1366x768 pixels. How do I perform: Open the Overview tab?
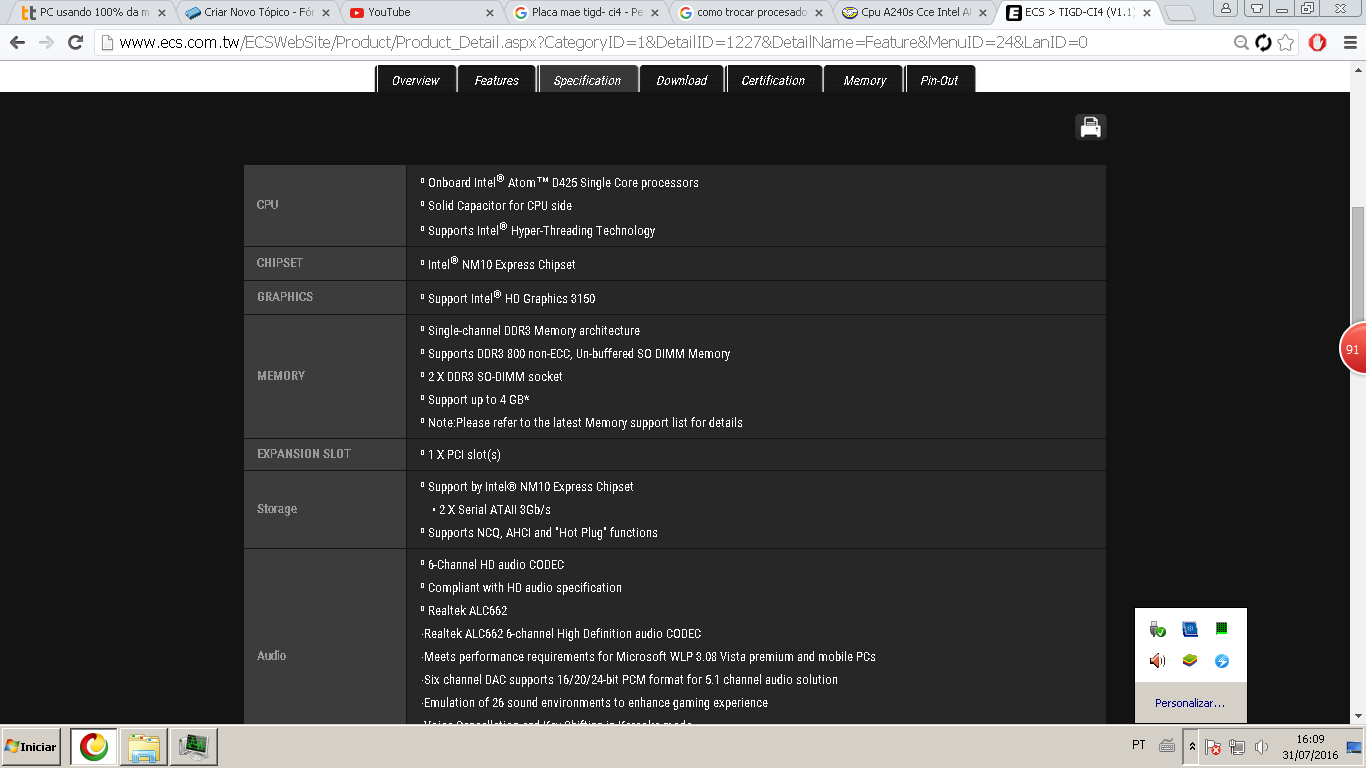click(415, 80)
